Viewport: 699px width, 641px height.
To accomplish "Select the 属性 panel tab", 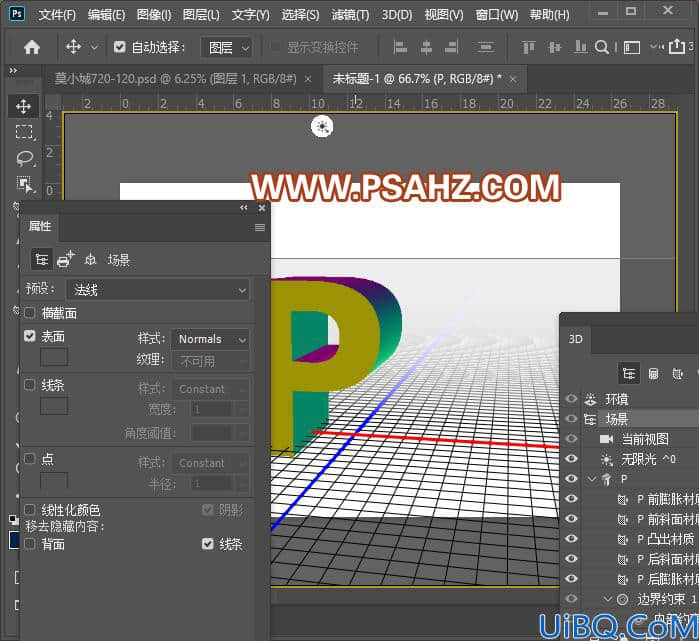I will (x=40, y=226).
